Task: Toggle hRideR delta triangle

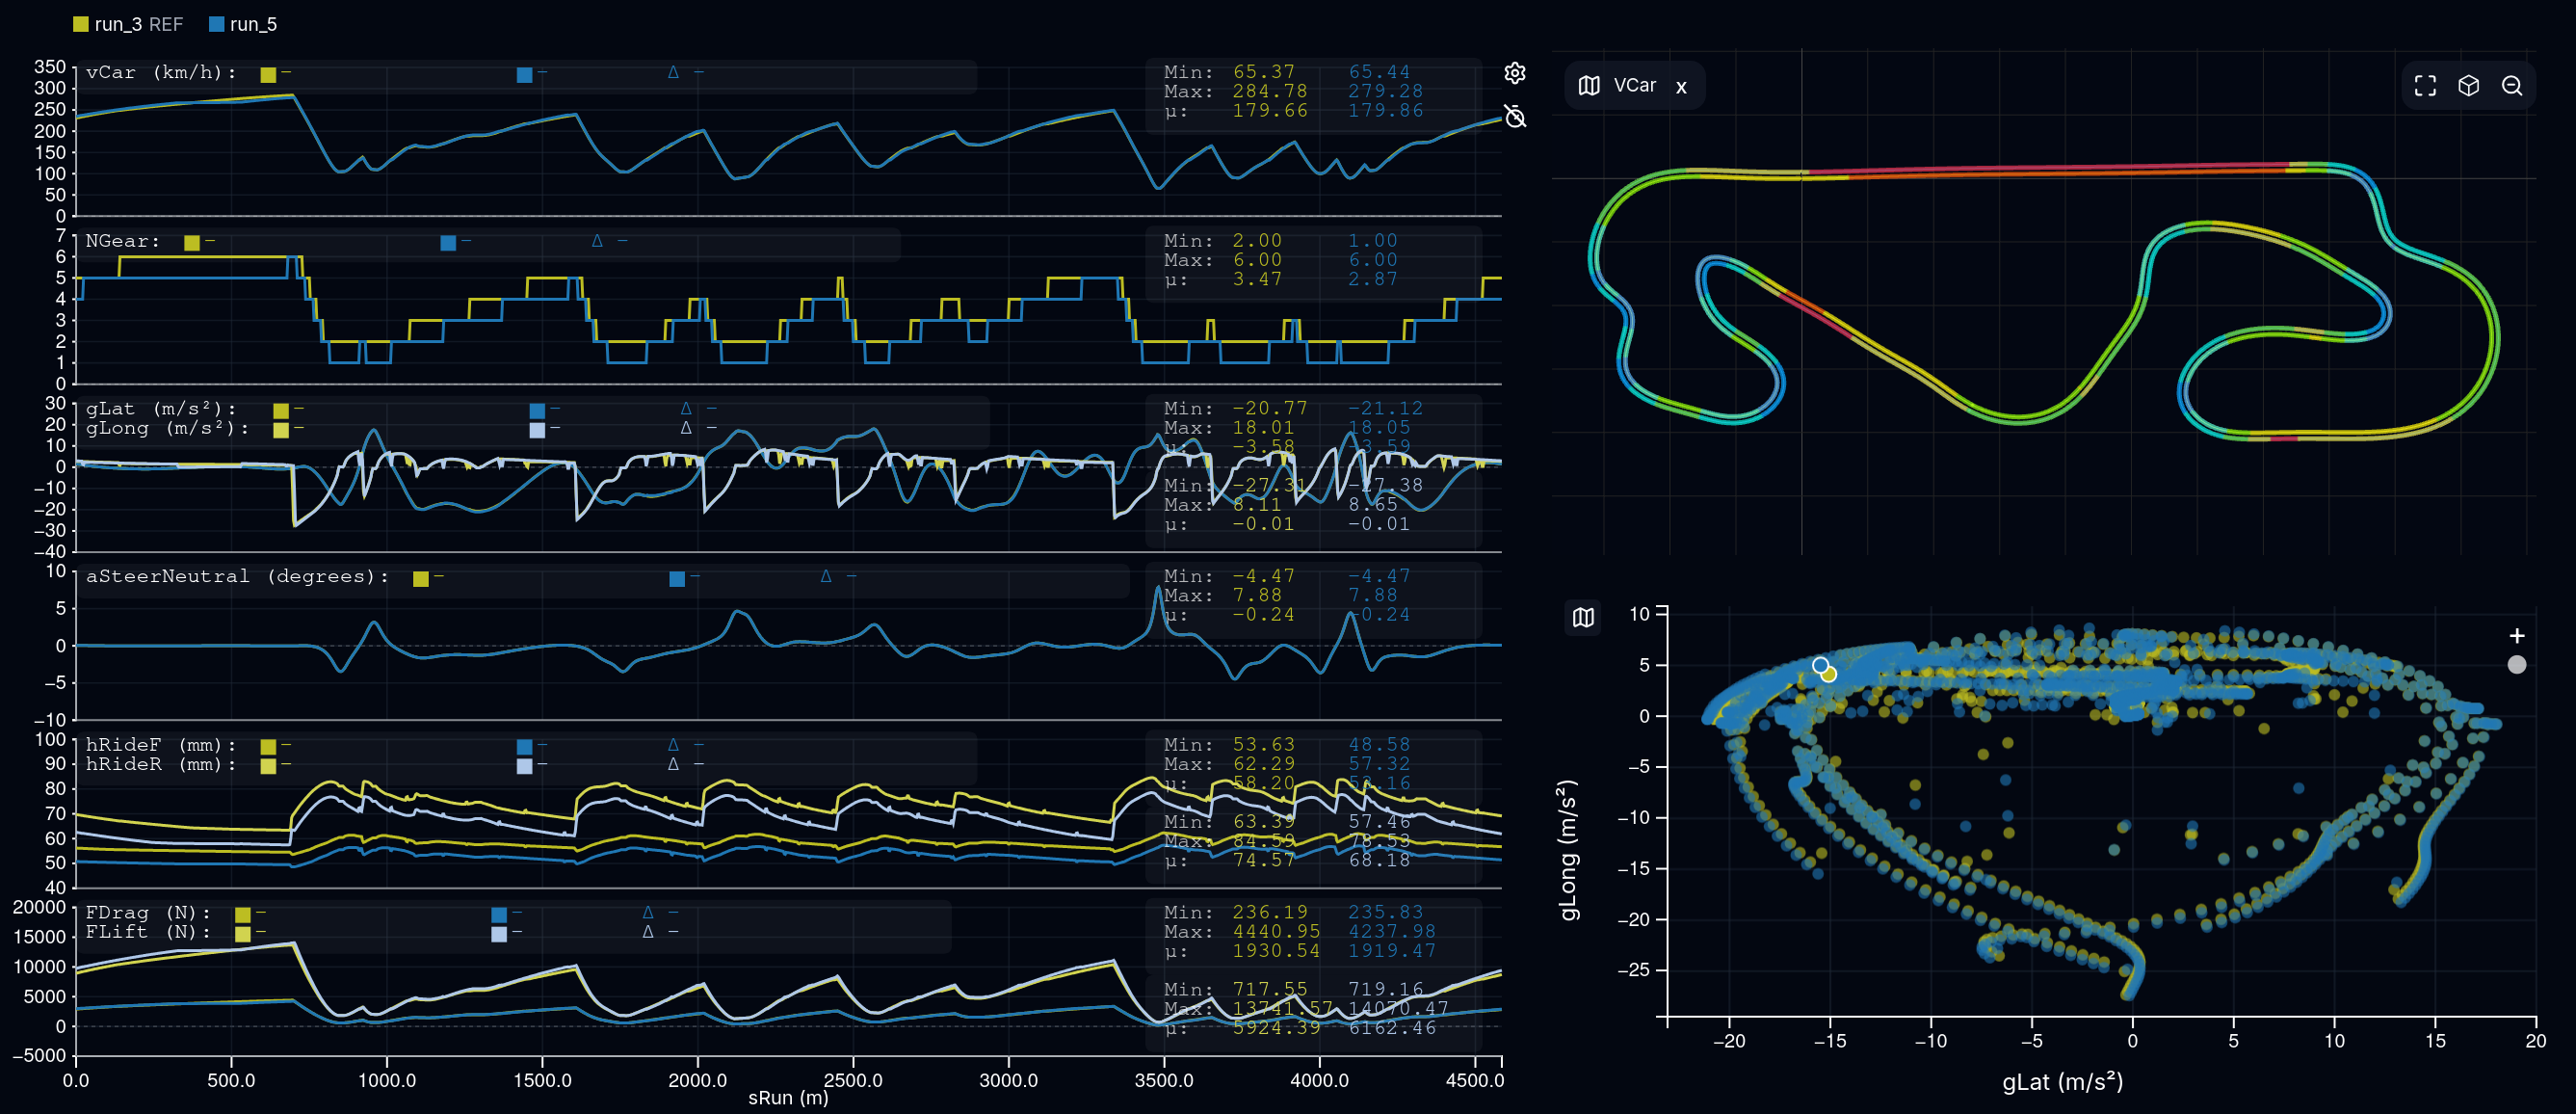Action: (x=673, y=764)
